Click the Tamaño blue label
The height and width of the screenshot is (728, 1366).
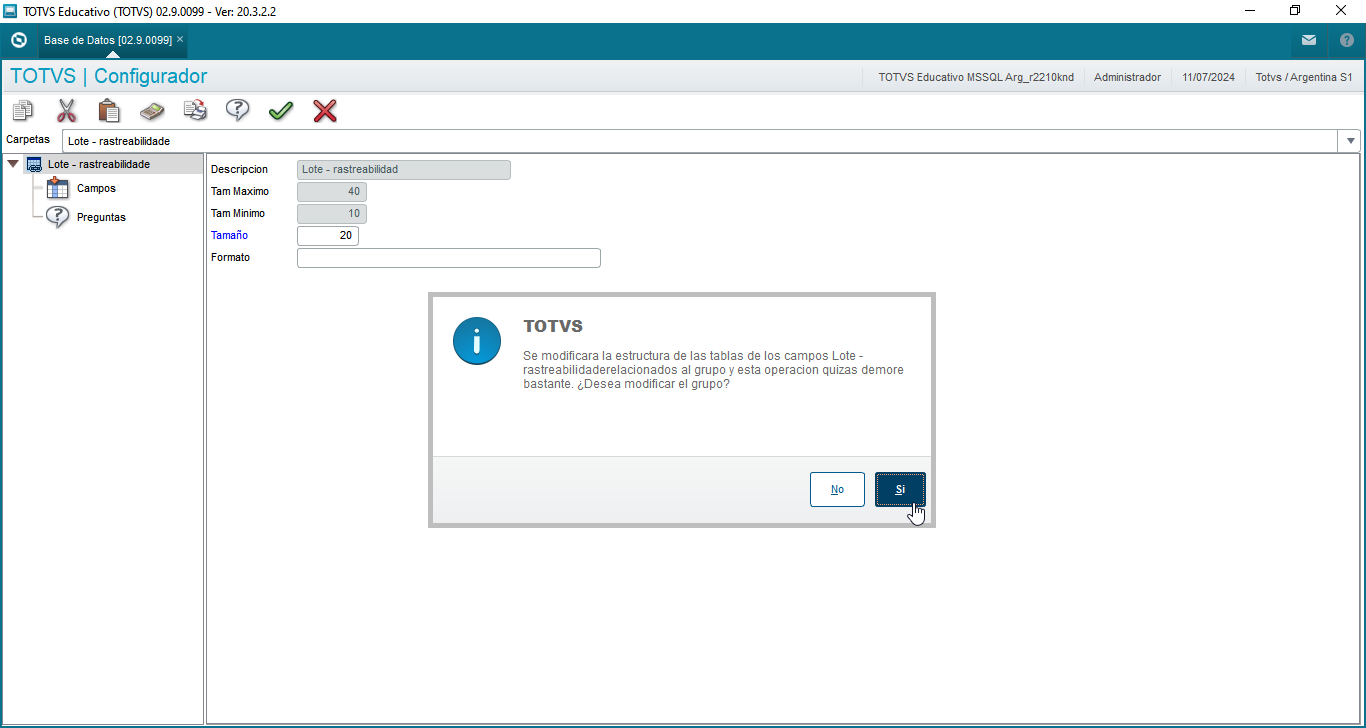tap(229, 236)
